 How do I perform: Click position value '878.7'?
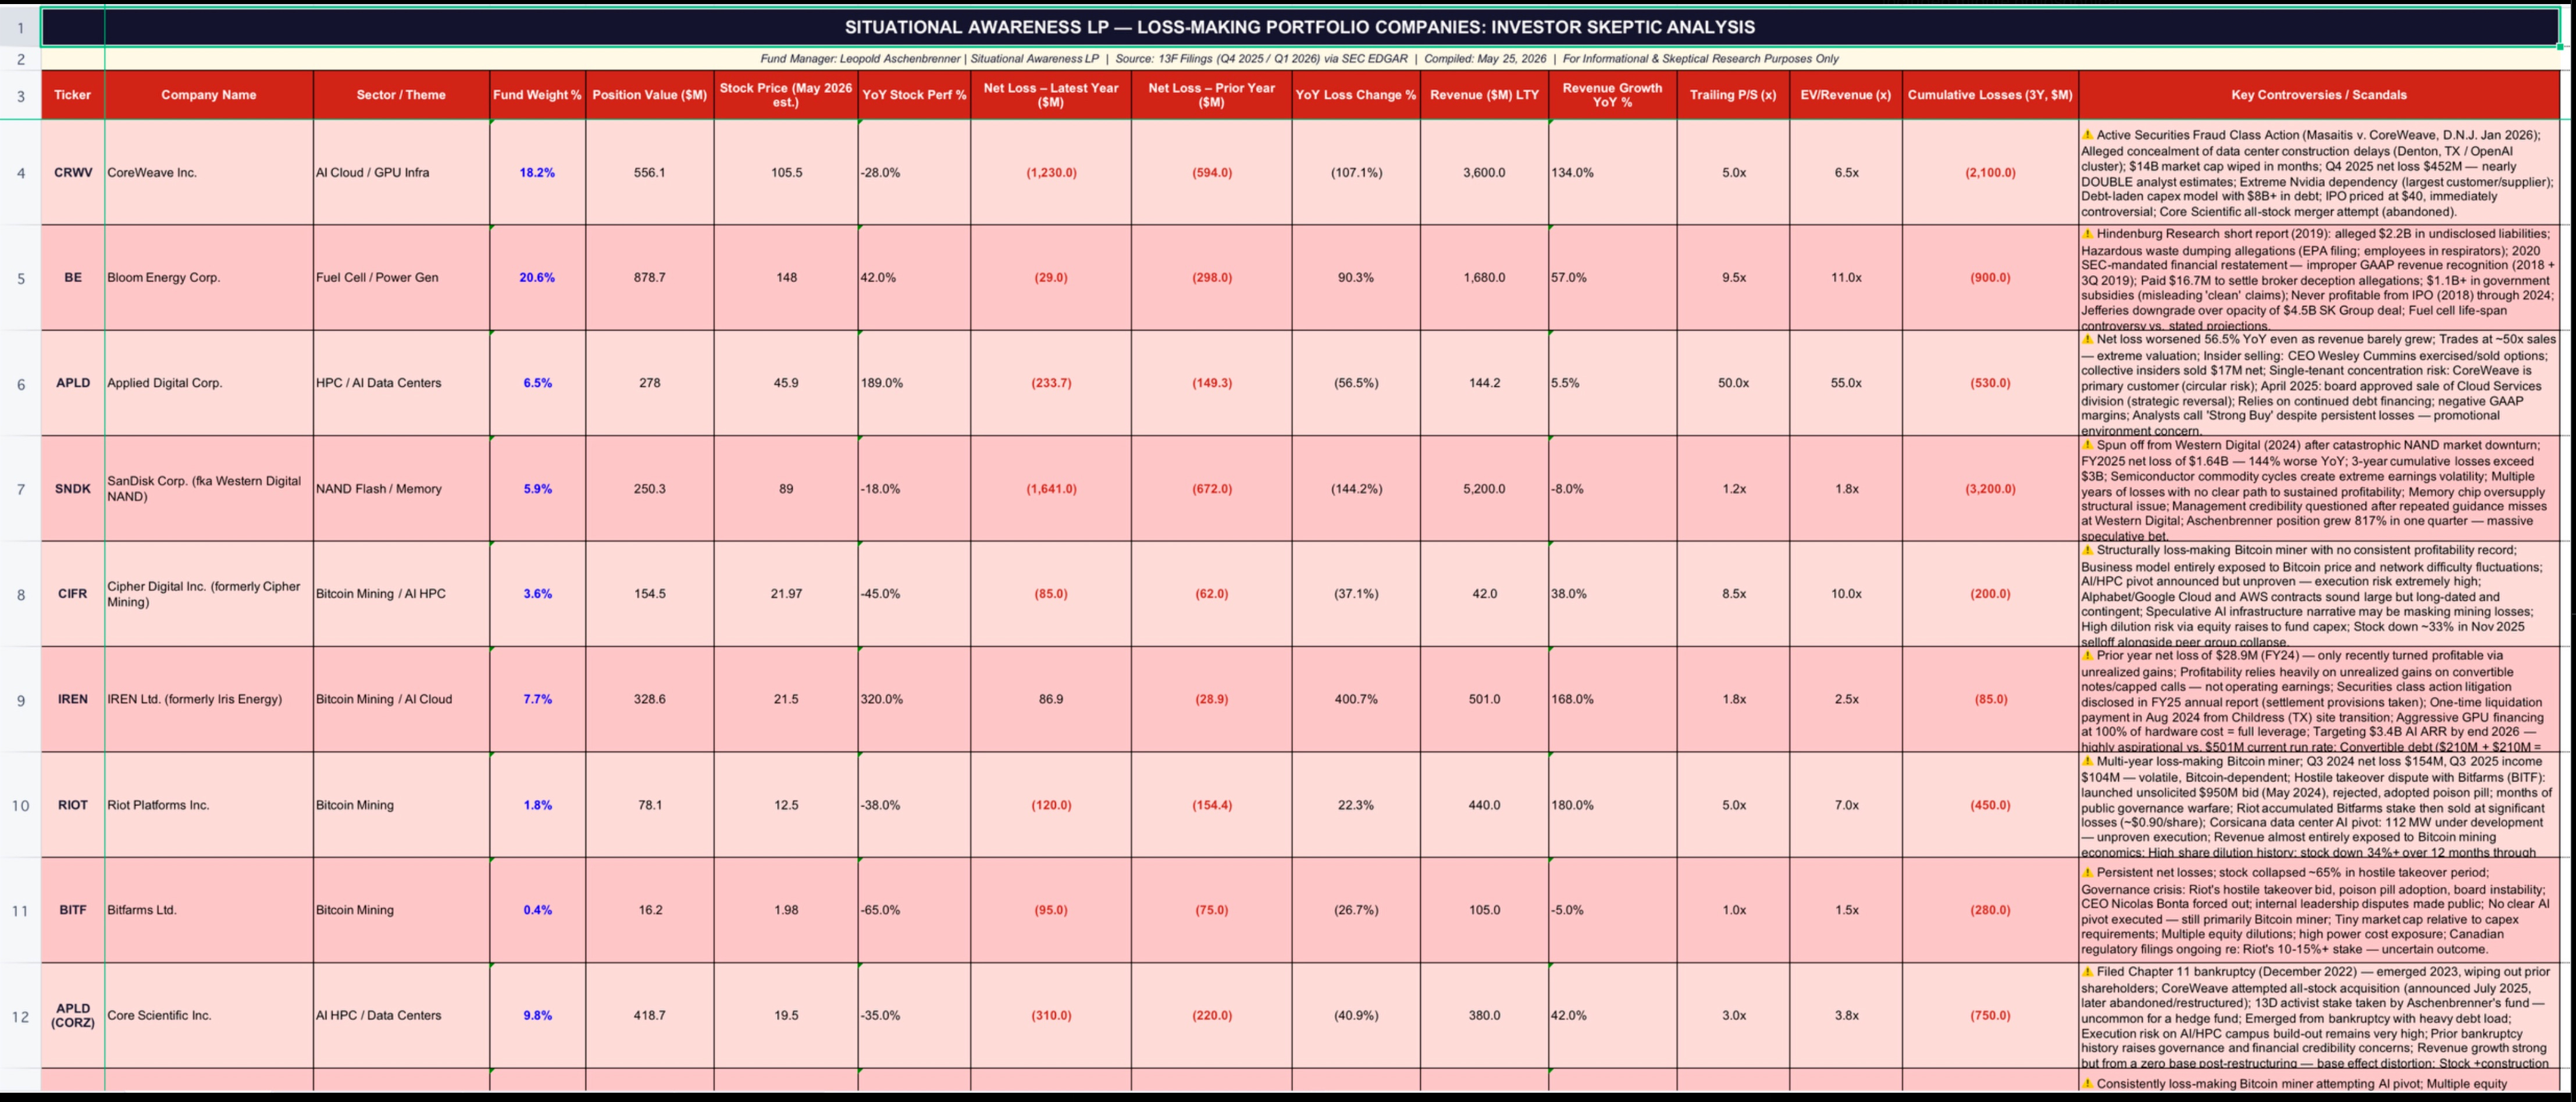650,278
